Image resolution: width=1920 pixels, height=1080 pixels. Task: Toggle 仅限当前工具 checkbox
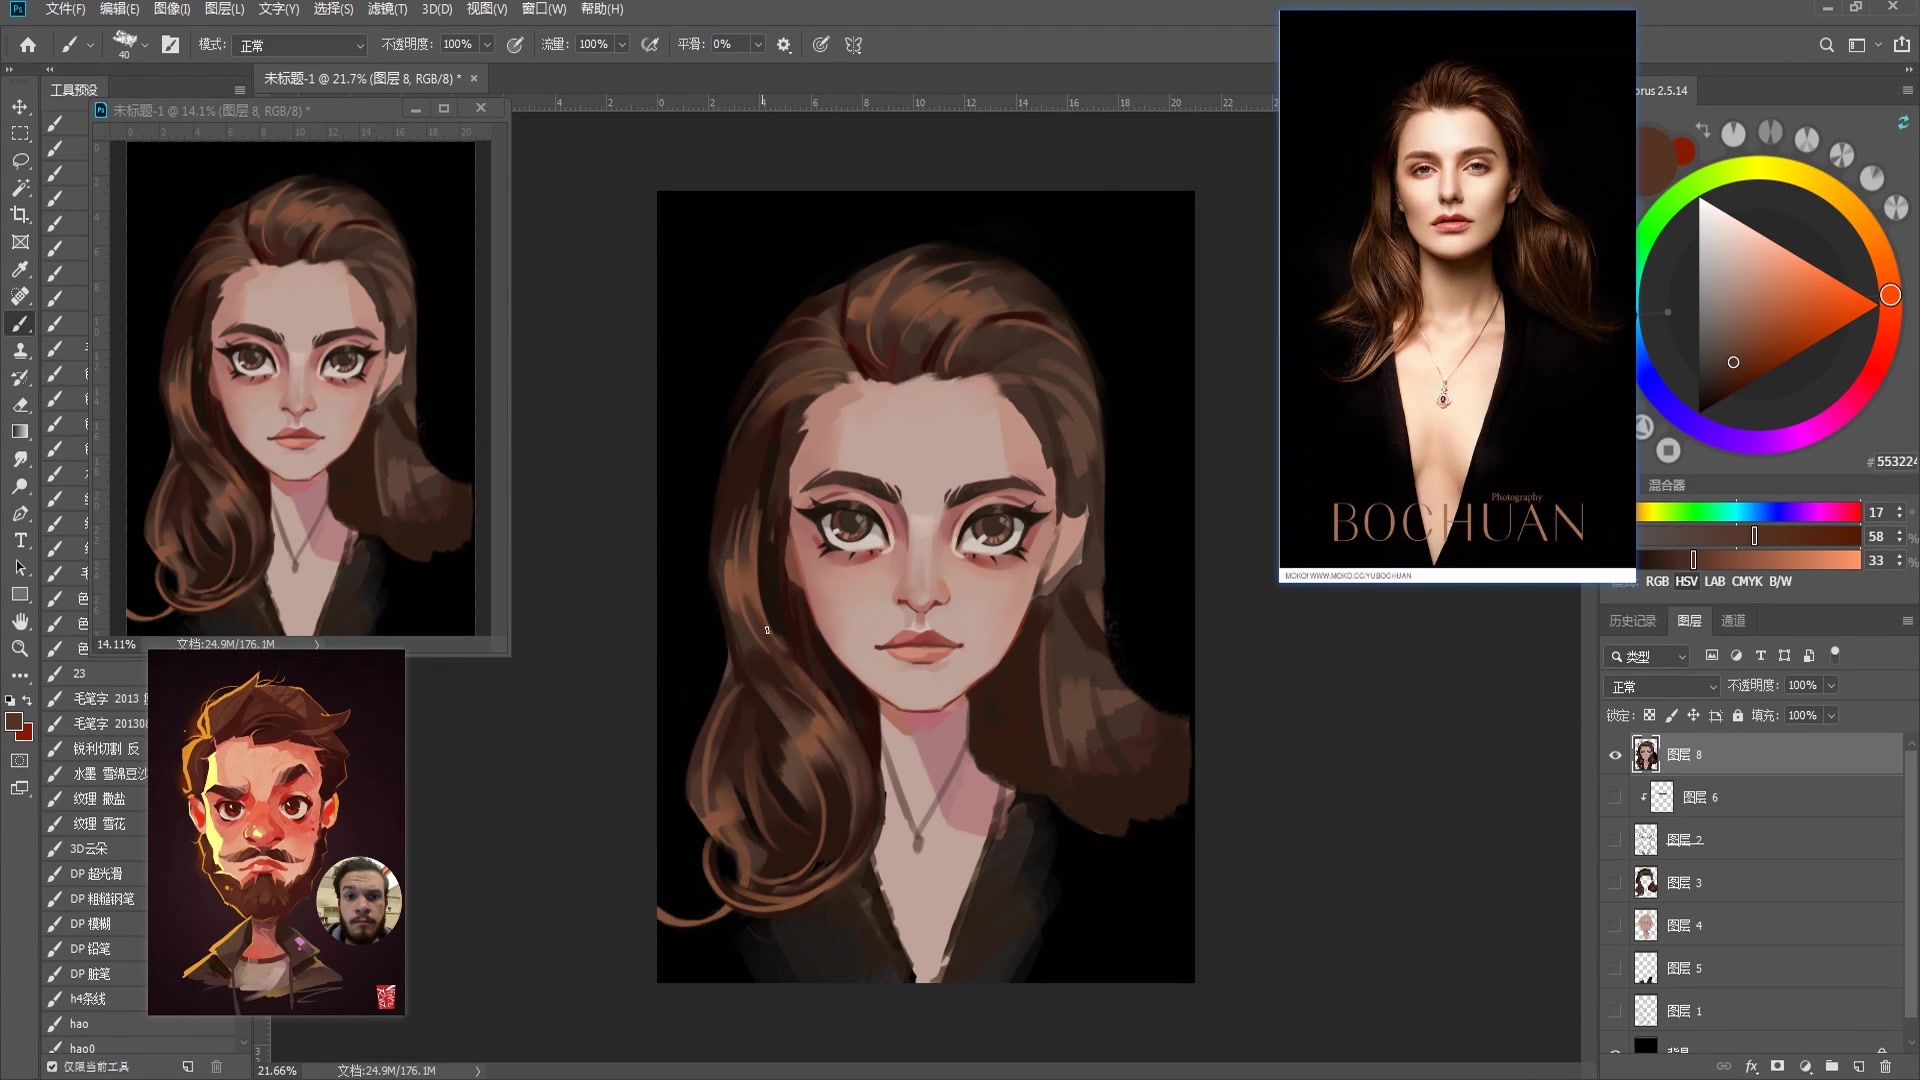click(52, 1067)
